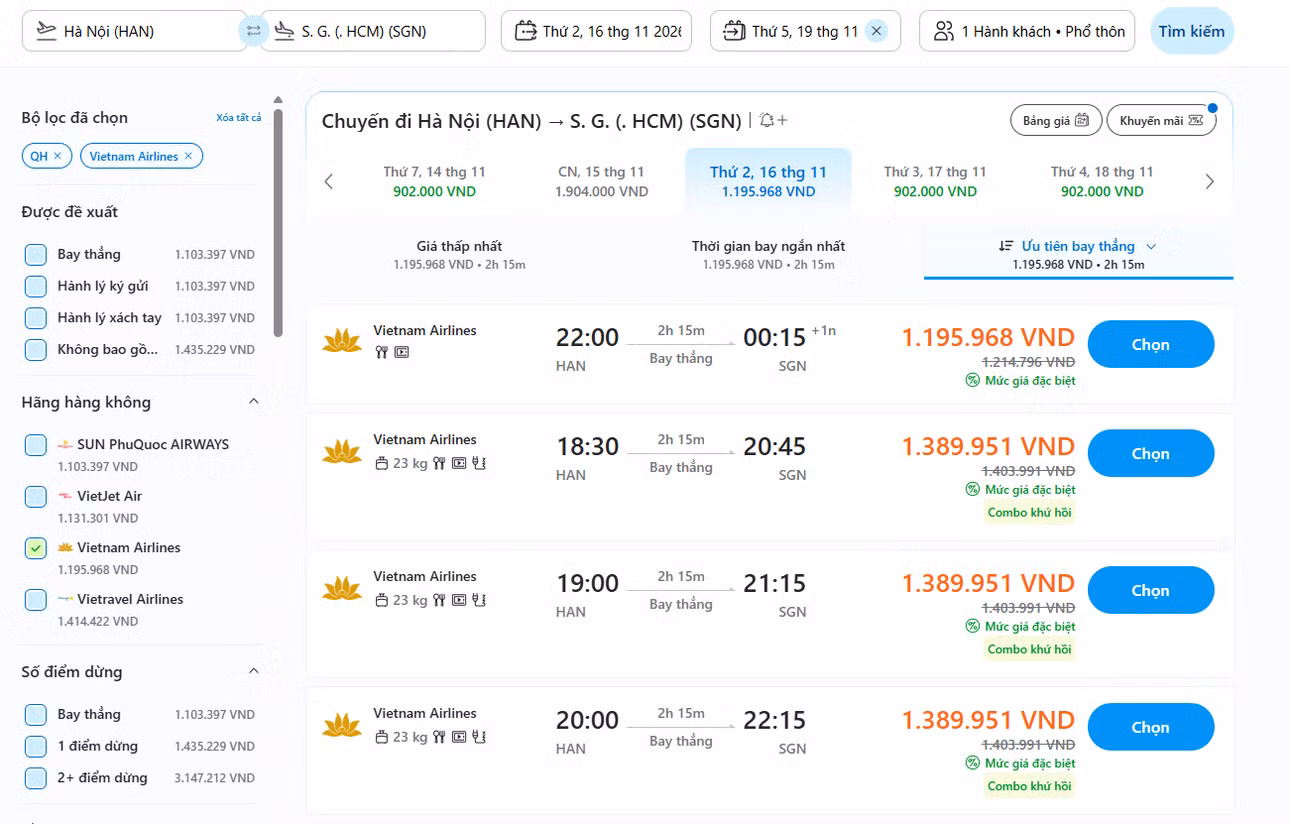Viewport: 1290px width, 824px height.
Task: Collapse the Số điểm dừng section
Action: tap(253, 671)
